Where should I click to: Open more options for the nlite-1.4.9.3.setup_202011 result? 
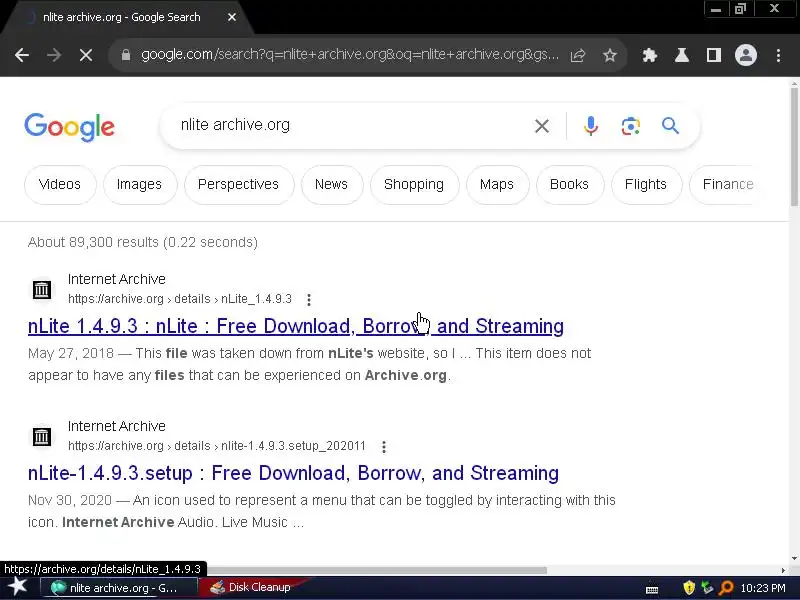[x=384, y=446]
